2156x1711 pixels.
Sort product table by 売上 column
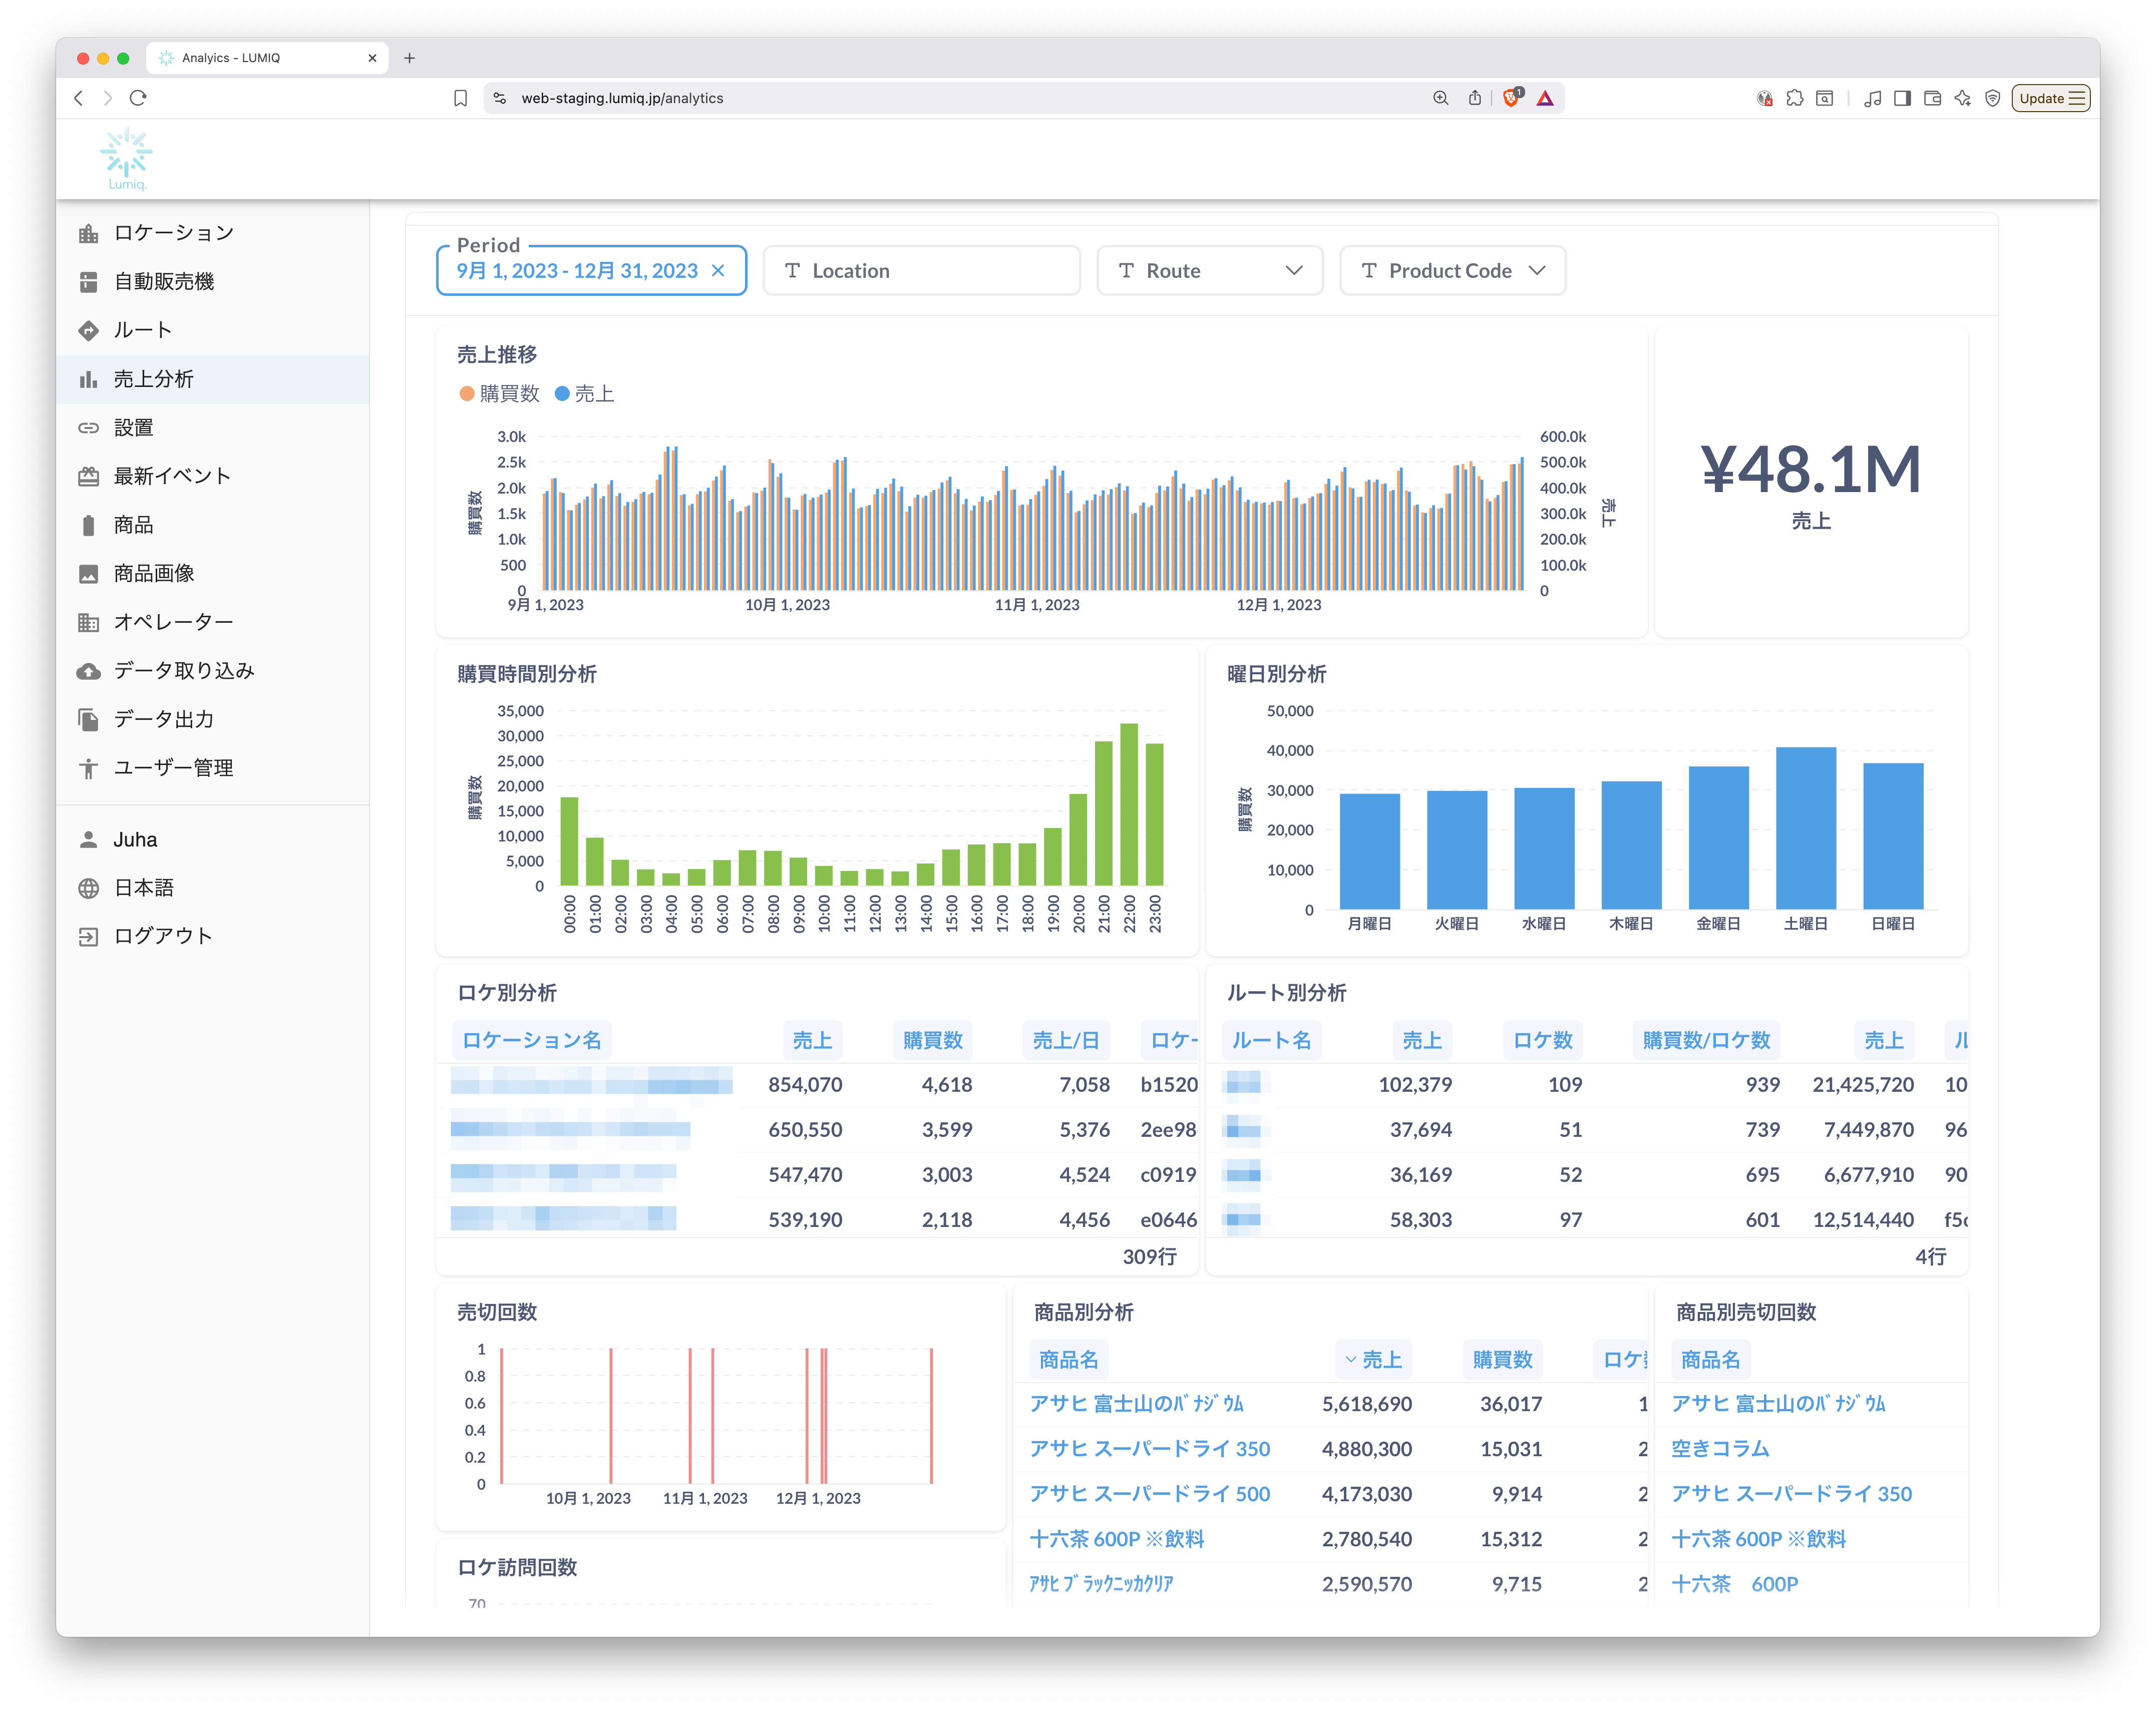1374,1360
